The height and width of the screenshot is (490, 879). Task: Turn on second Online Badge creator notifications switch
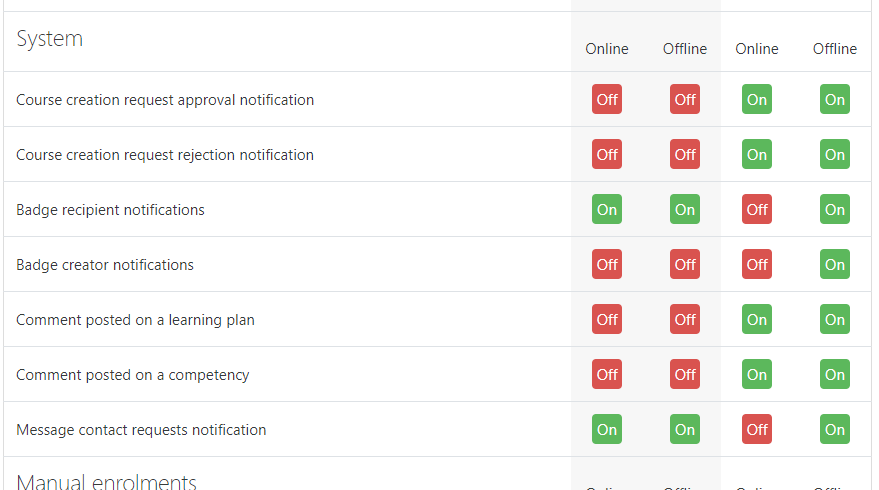pyautogui.click(x=756, y=264)
